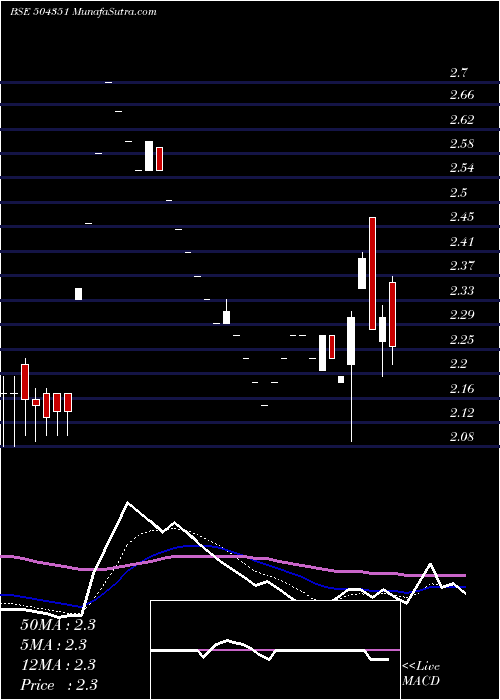The image size is (500, 700).
Task: Click the 2.45 price axis label
Action: (x=462, y=217)
